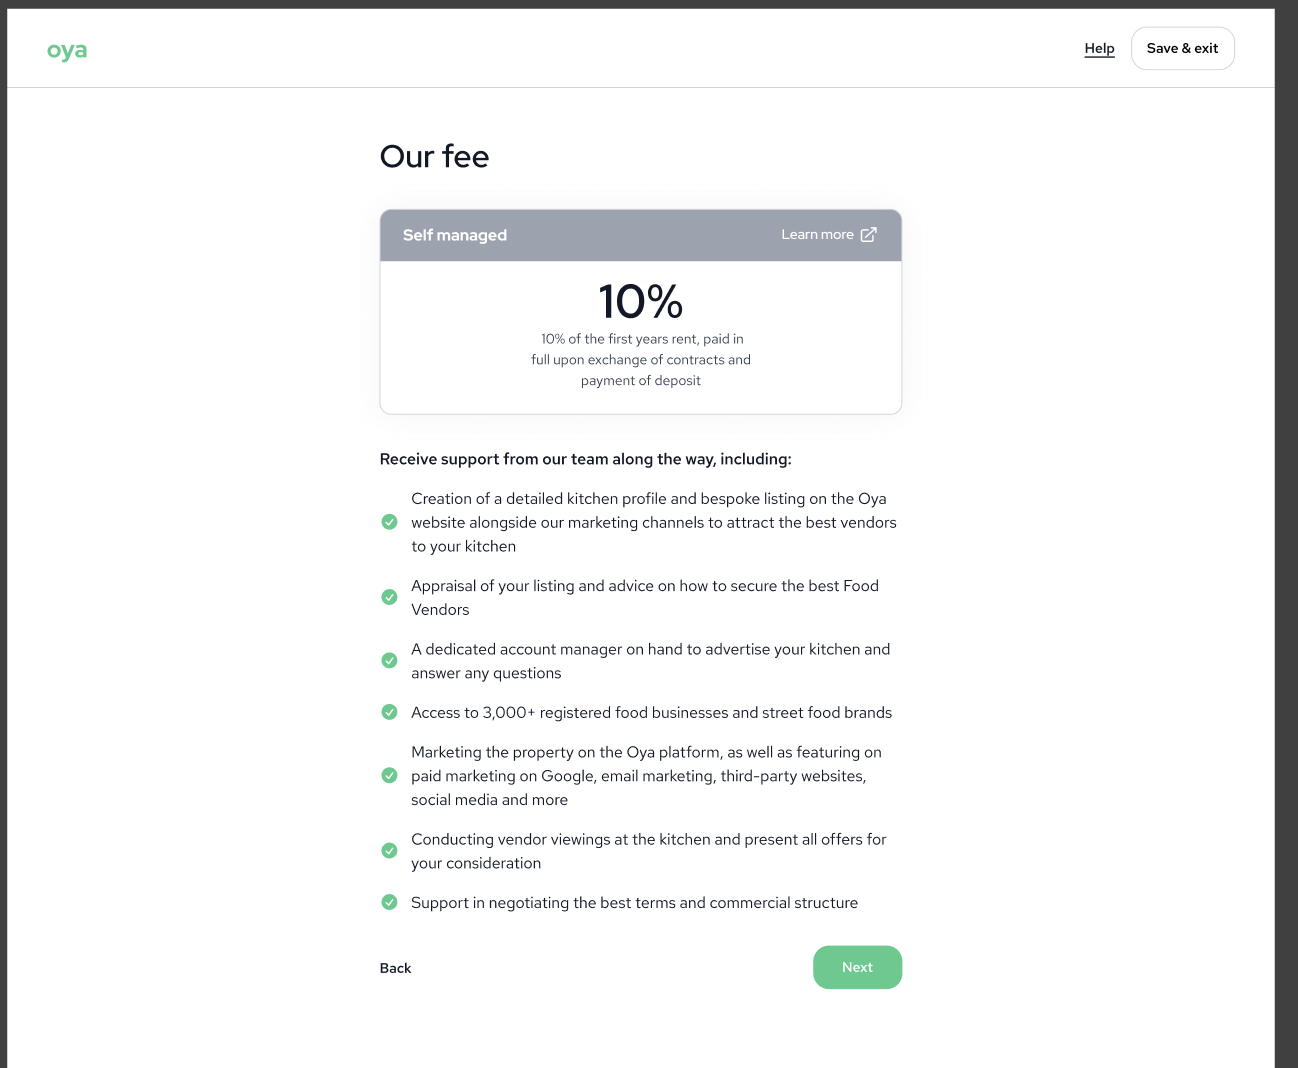Click the fee description text under 10%

pyautogui.click(x=640, y=360)
